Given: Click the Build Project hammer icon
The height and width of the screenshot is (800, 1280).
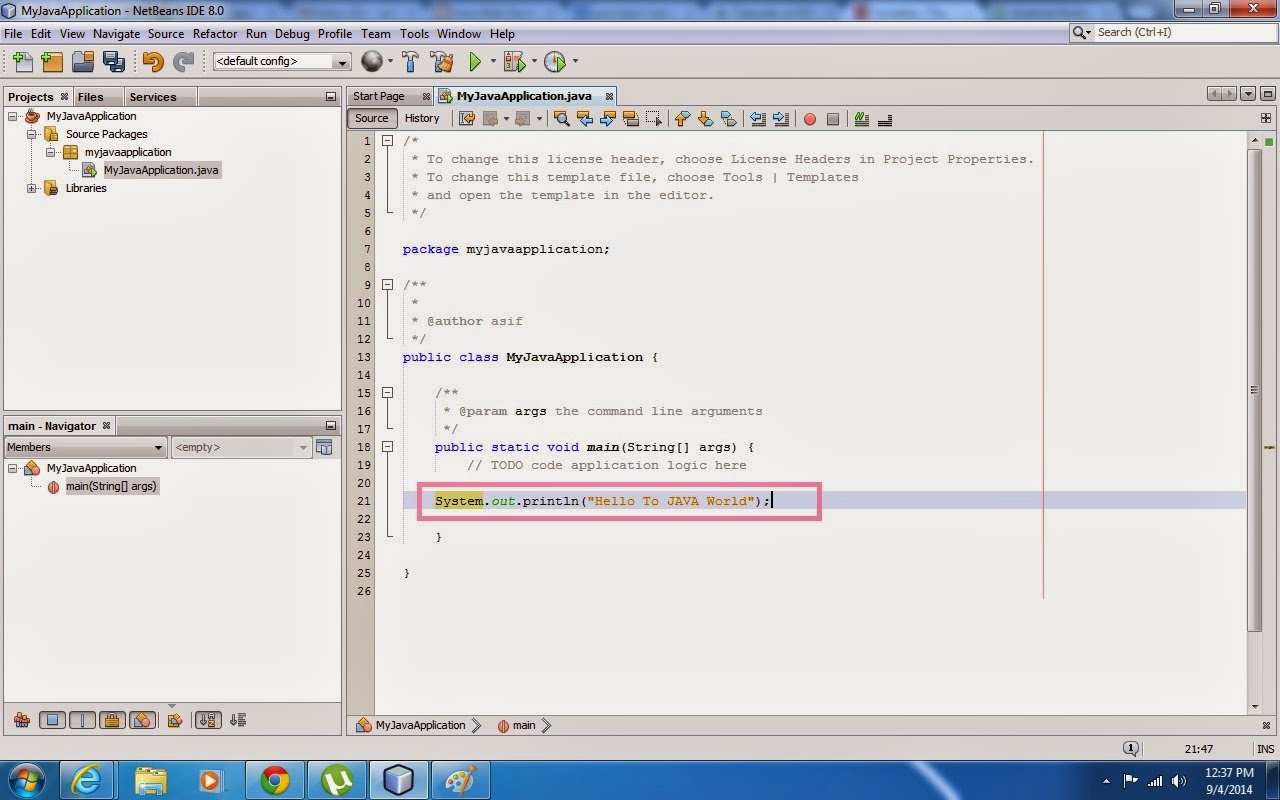Looking at the screenshot, I should 410,62.
